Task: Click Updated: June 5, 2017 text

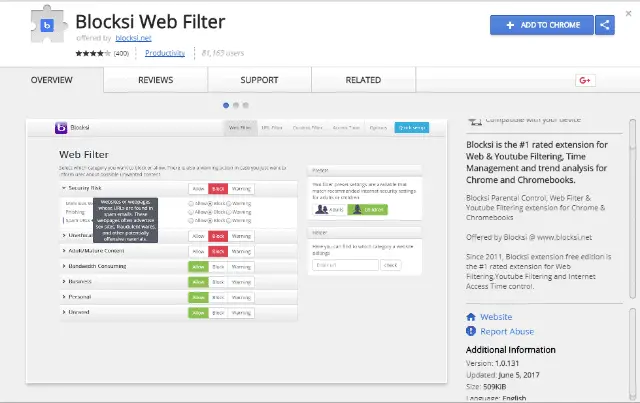Action: pyautogui.click(x=502, y=375)
